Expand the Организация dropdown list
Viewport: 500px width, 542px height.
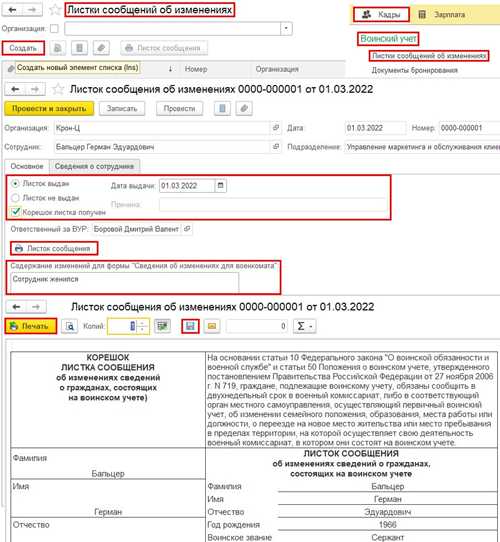[286, 29]
